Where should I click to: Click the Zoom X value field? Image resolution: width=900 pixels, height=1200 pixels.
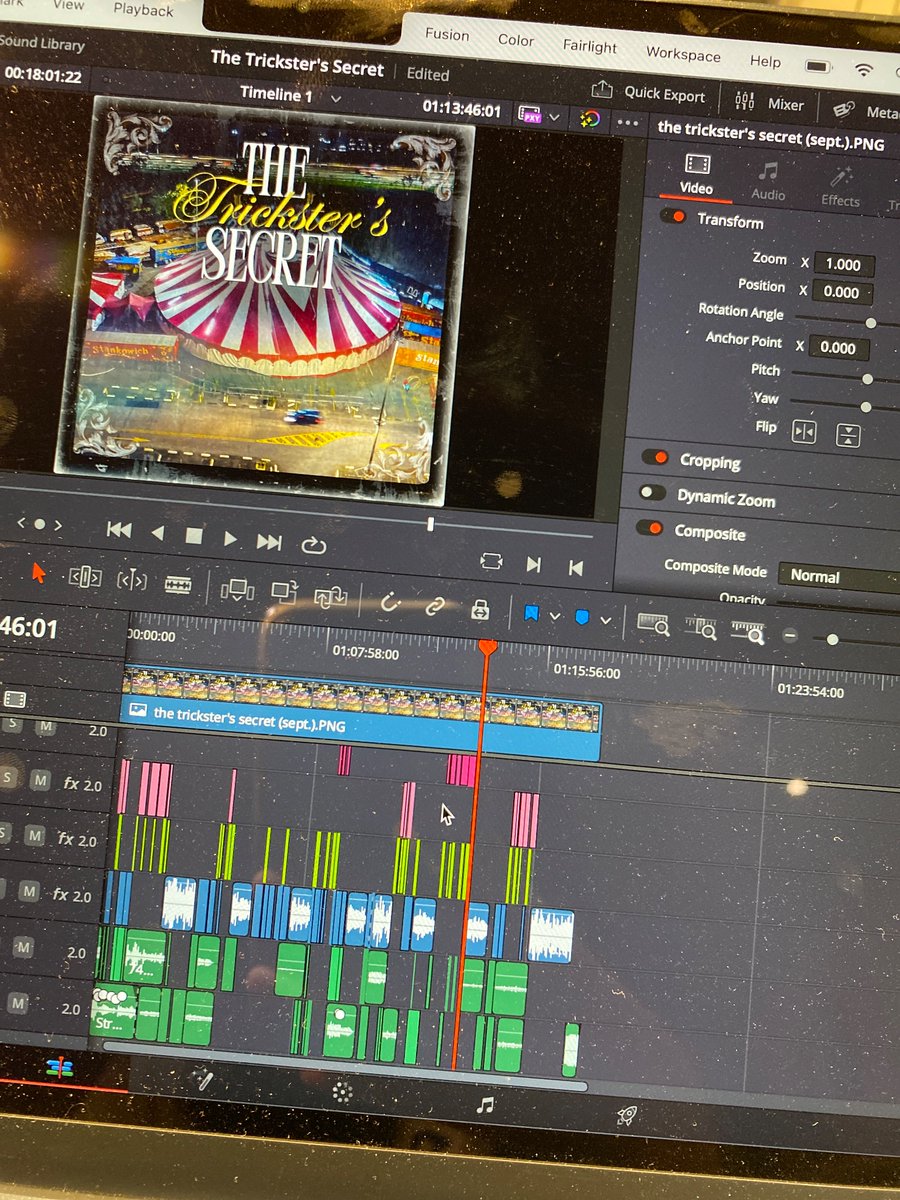[x=843, y=265]
